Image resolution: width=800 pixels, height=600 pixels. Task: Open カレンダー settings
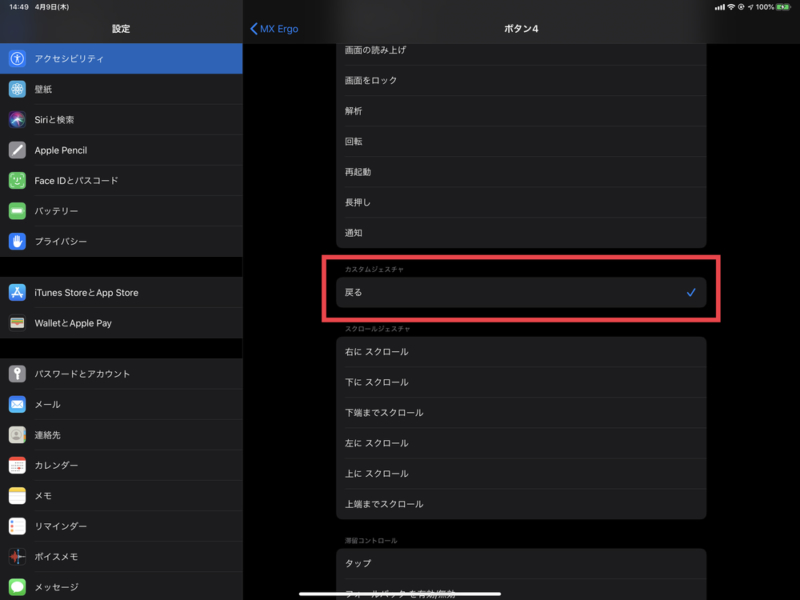[x=121, y=465]
